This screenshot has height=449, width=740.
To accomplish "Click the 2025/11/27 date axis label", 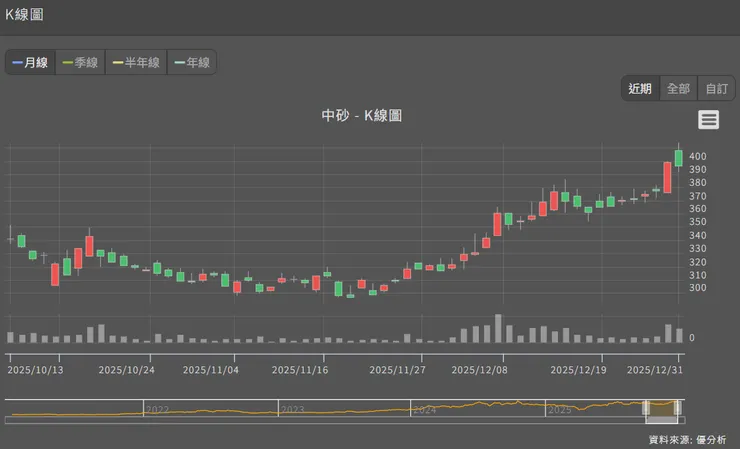I will [397, 370].
